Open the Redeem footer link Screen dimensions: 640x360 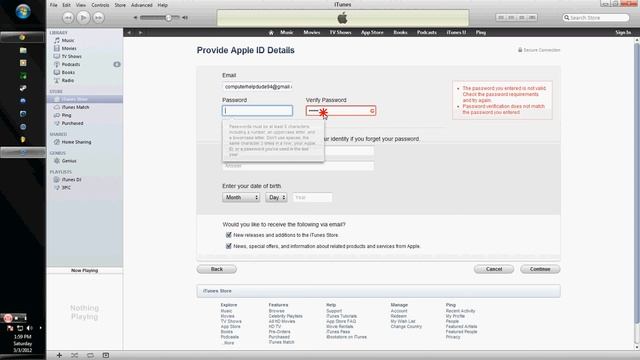398,316
